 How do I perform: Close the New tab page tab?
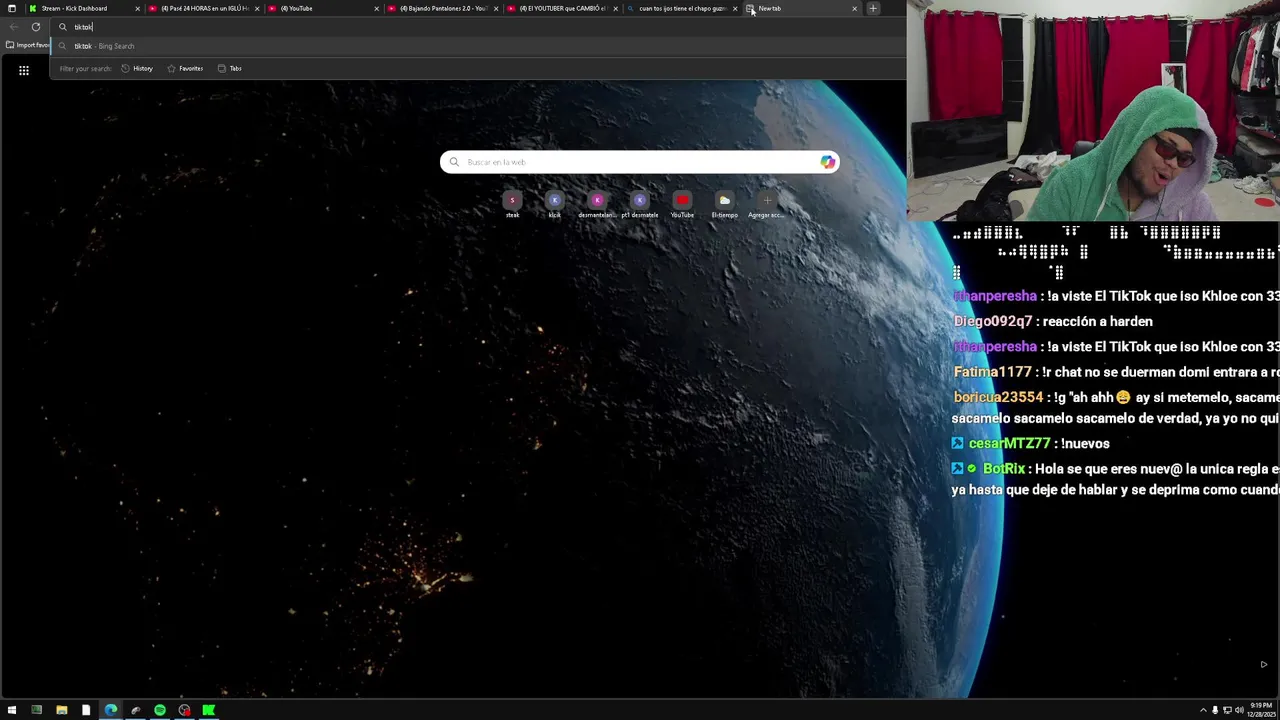coord(854,8)
